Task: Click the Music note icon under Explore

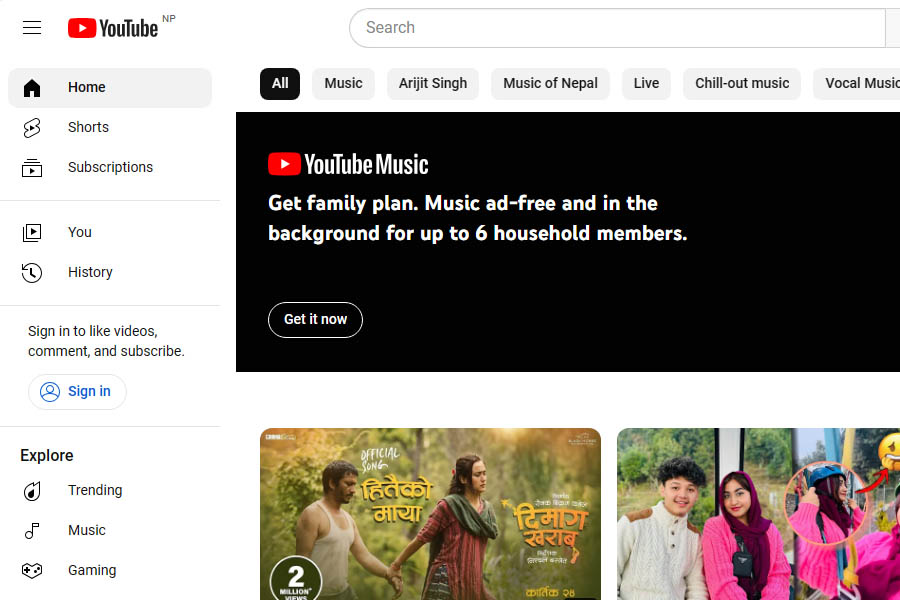Action: pos(32,531)
